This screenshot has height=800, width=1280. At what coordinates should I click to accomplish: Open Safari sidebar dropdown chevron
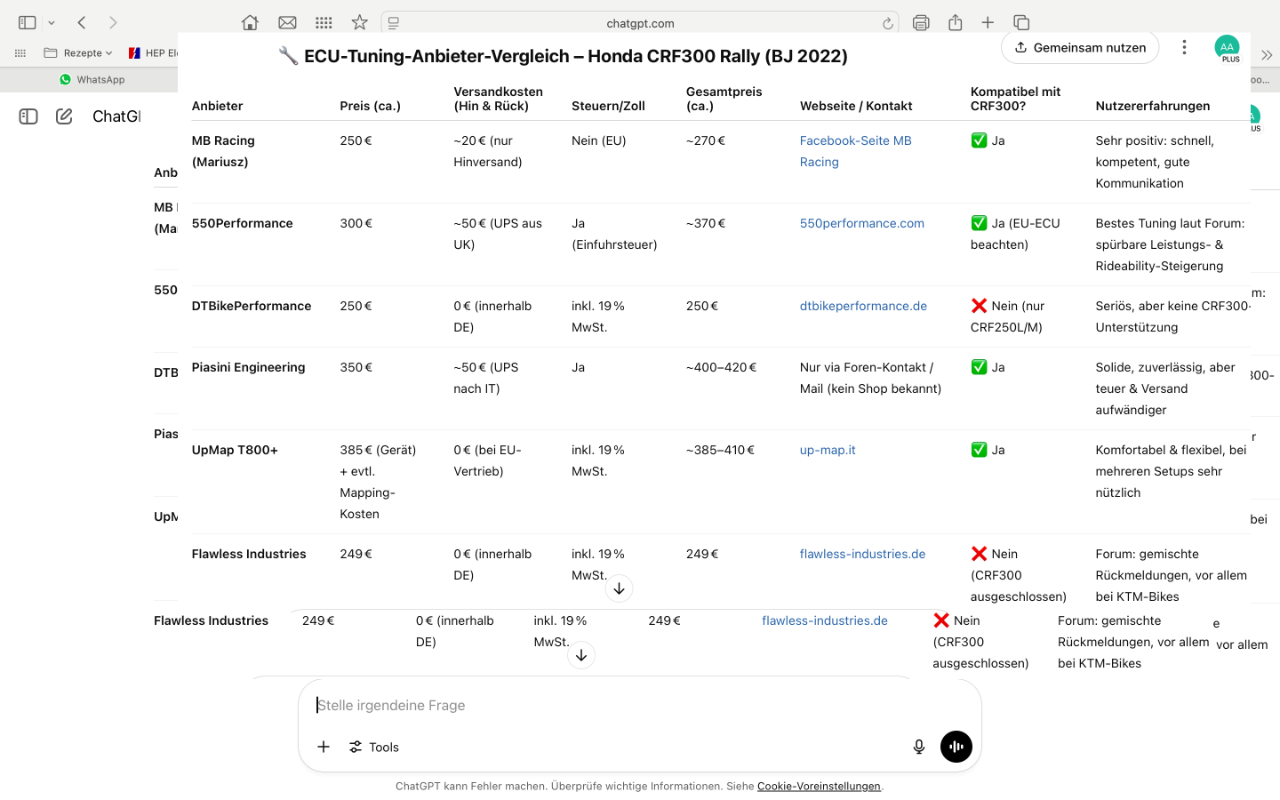[x=52, y=22]
